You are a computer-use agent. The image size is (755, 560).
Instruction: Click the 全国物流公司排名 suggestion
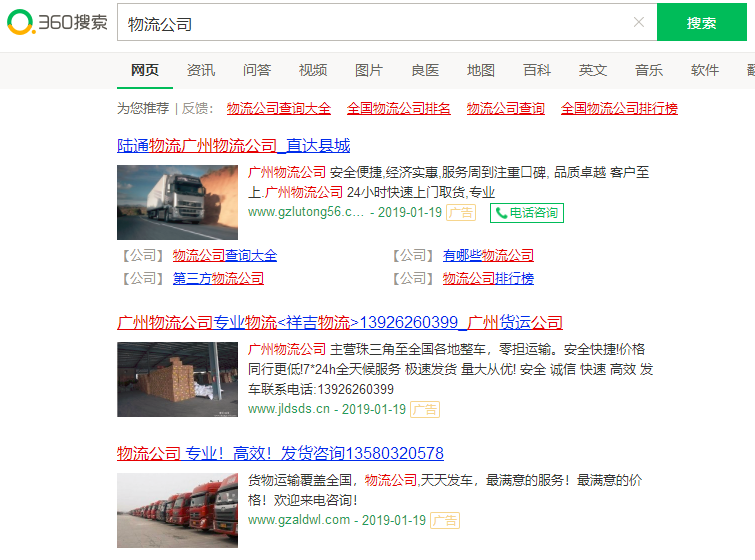click(398, 108)
